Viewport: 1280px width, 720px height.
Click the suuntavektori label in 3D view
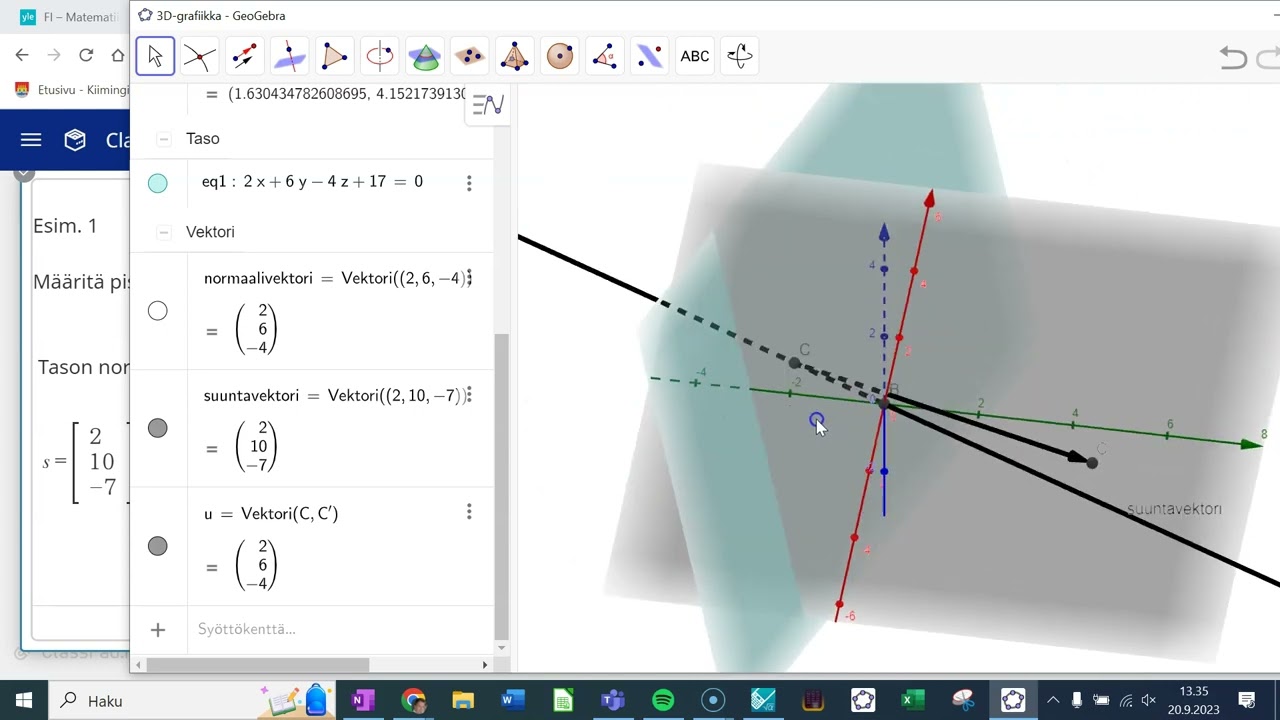(1174, 509)
